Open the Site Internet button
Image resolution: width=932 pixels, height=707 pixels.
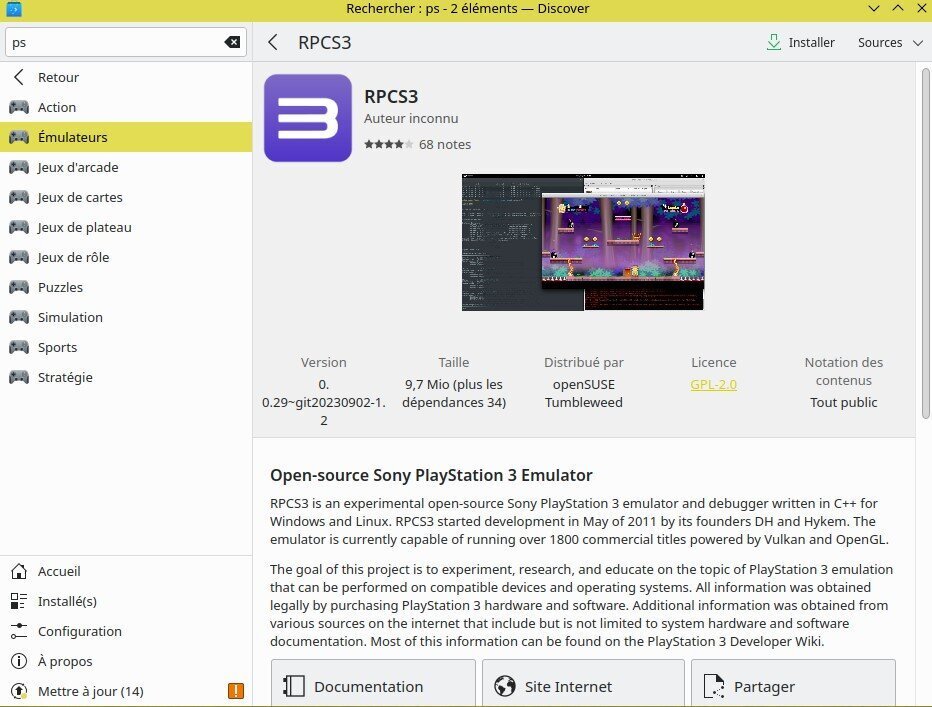(583, 686)
